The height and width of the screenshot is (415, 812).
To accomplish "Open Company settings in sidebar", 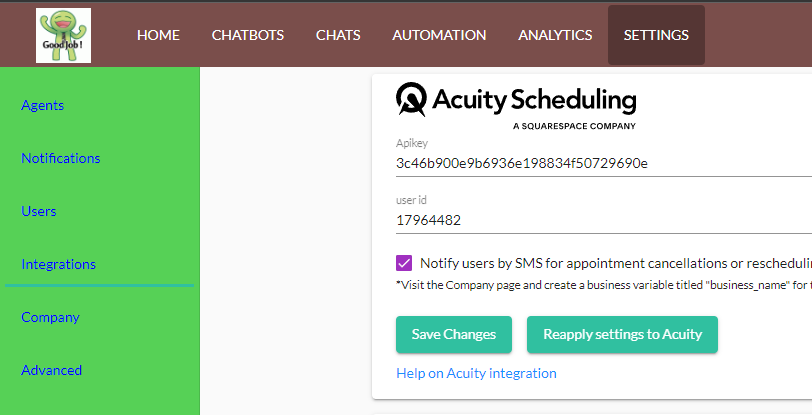I will [50, 317].
